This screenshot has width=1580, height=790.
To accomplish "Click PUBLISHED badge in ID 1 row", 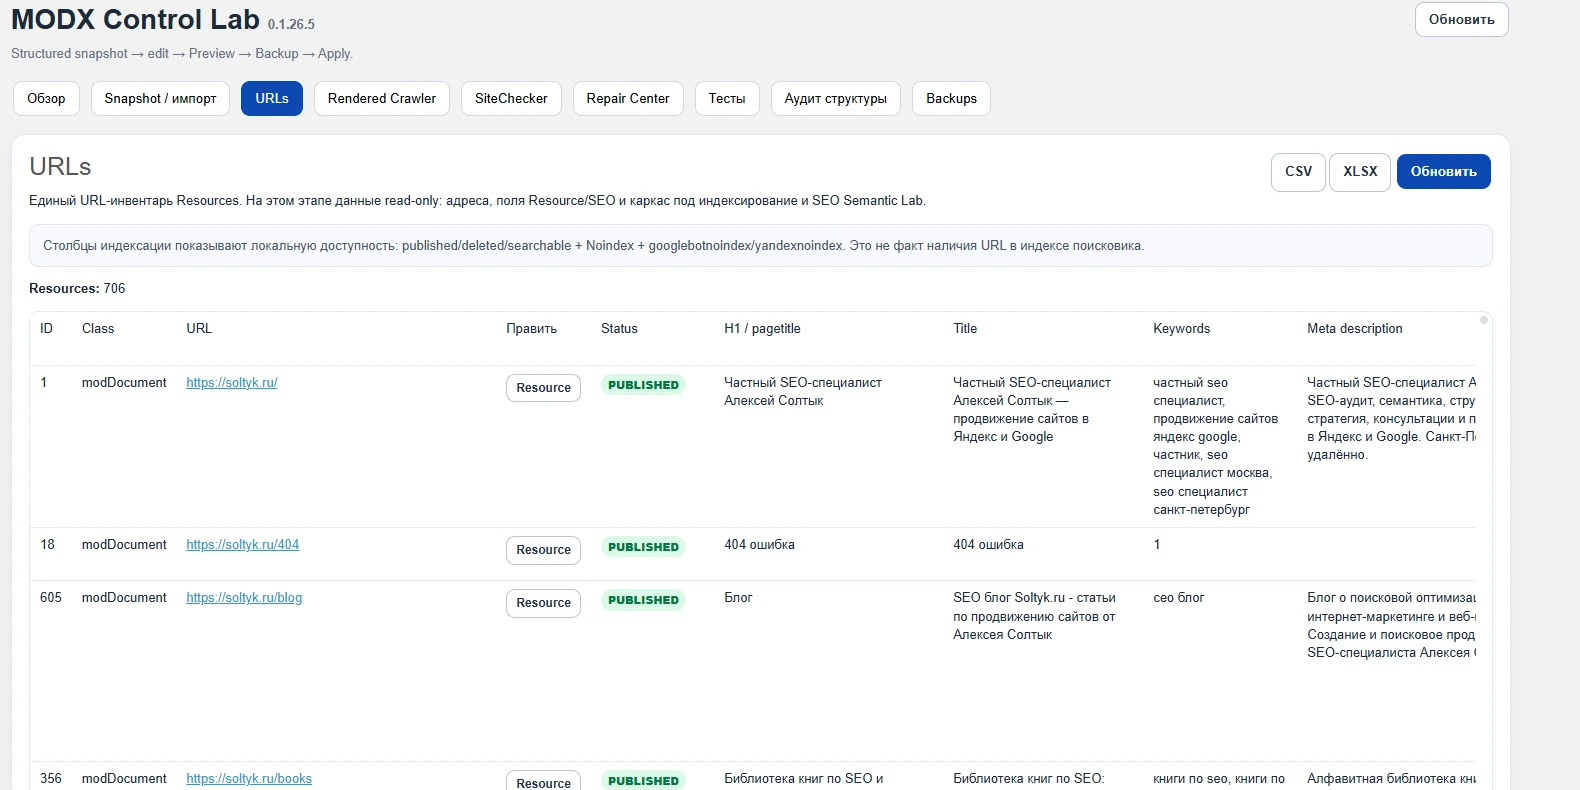I will coord(643,385).
